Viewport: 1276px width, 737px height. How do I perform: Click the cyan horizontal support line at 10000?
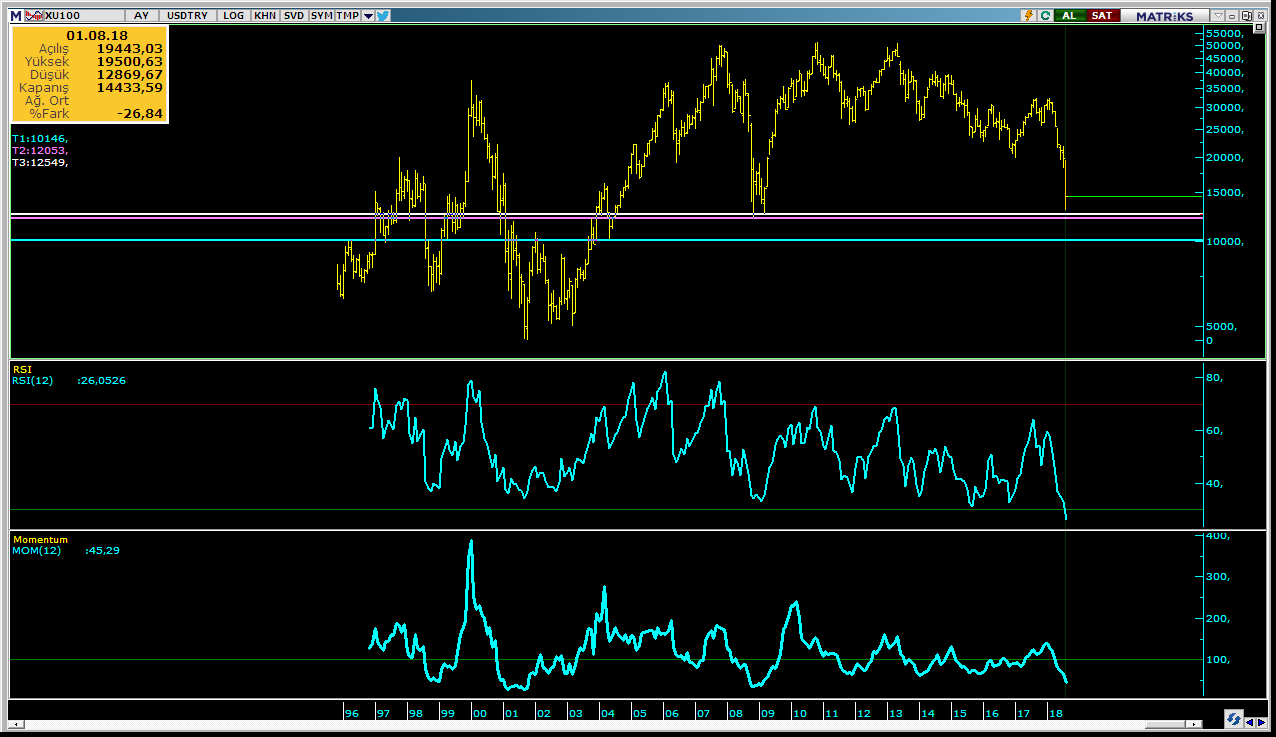coord(605,240)
